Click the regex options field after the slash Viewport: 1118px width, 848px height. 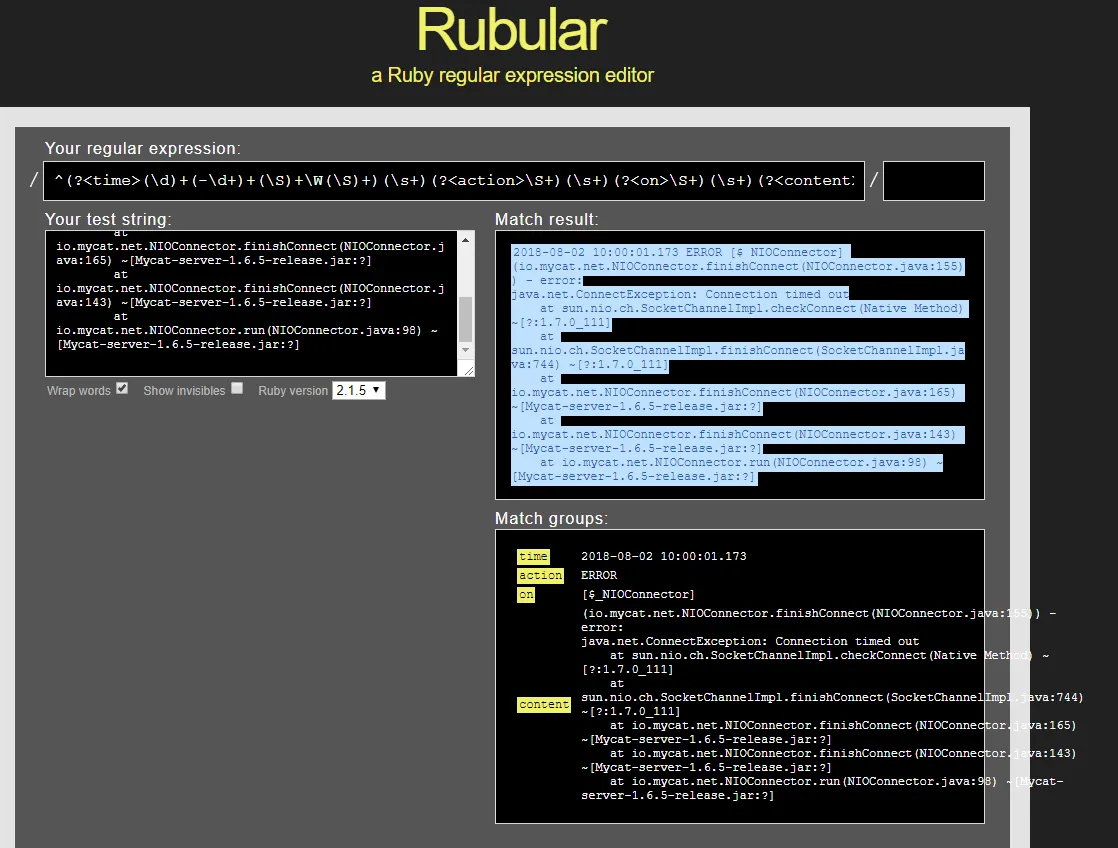pos(933,181)
